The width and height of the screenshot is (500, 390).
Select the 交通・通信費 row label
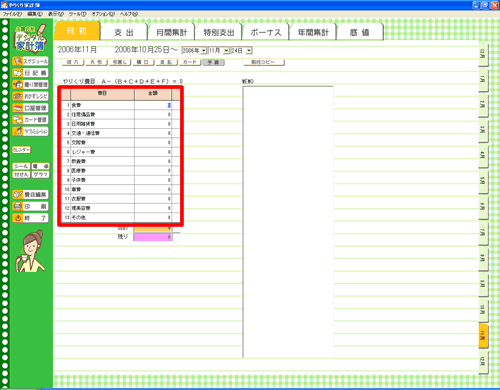pyautogui.click(x=86, y=133)
